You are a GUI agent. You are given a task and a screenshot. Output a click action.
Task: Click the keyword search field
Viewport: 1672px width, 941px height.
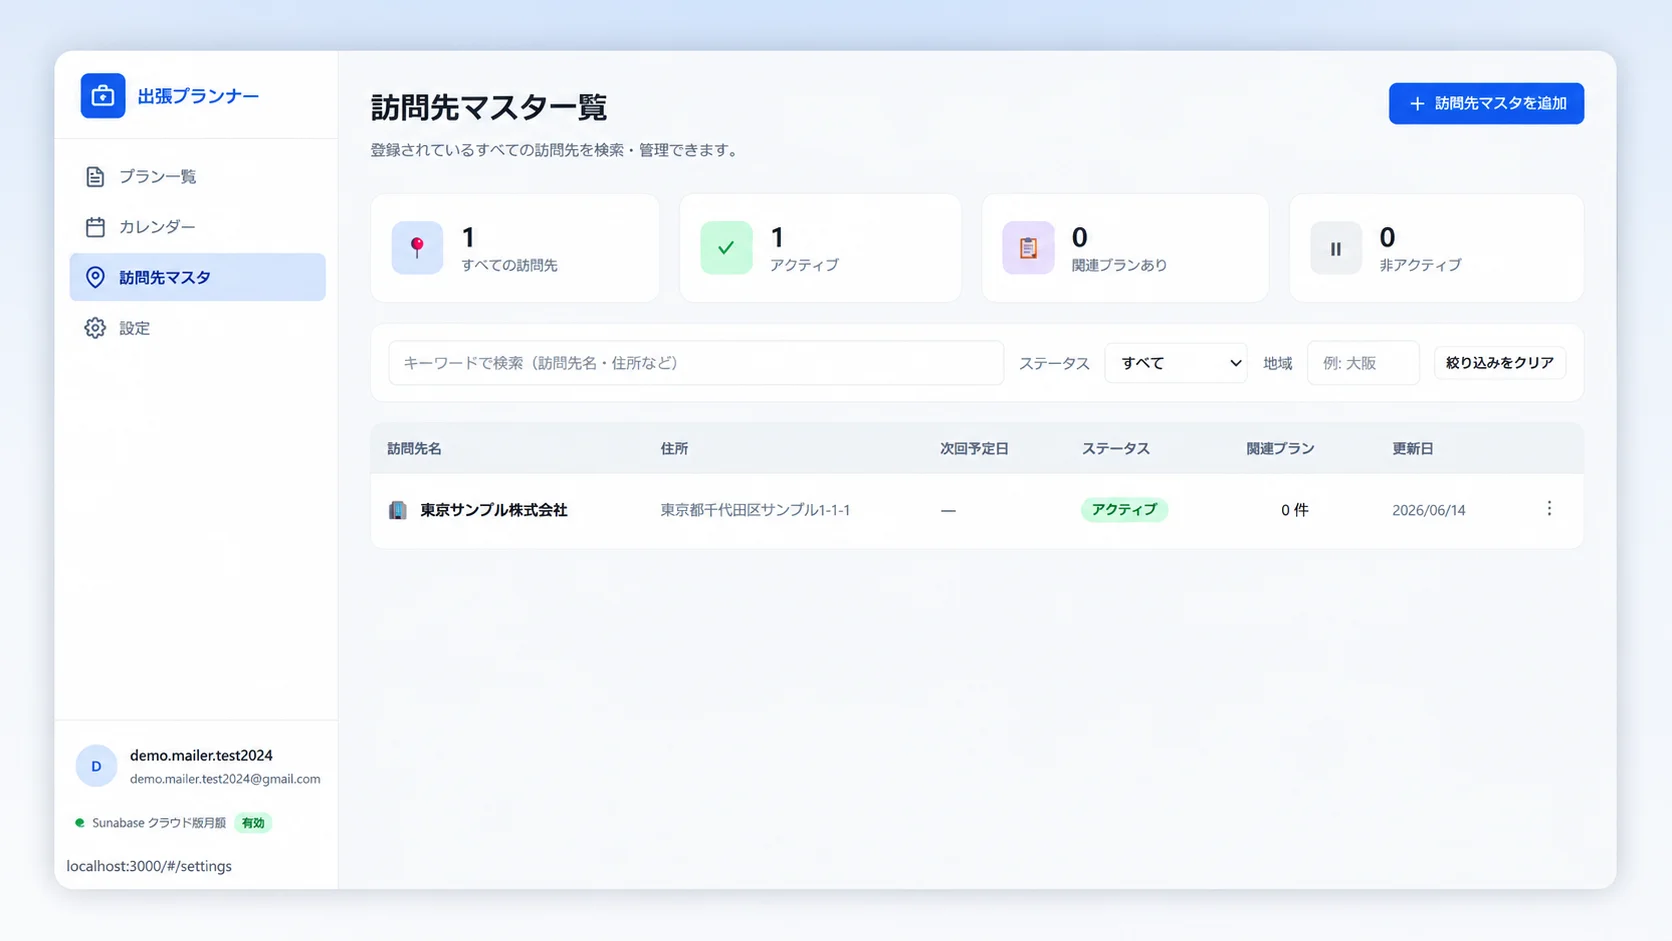point(696,363)
